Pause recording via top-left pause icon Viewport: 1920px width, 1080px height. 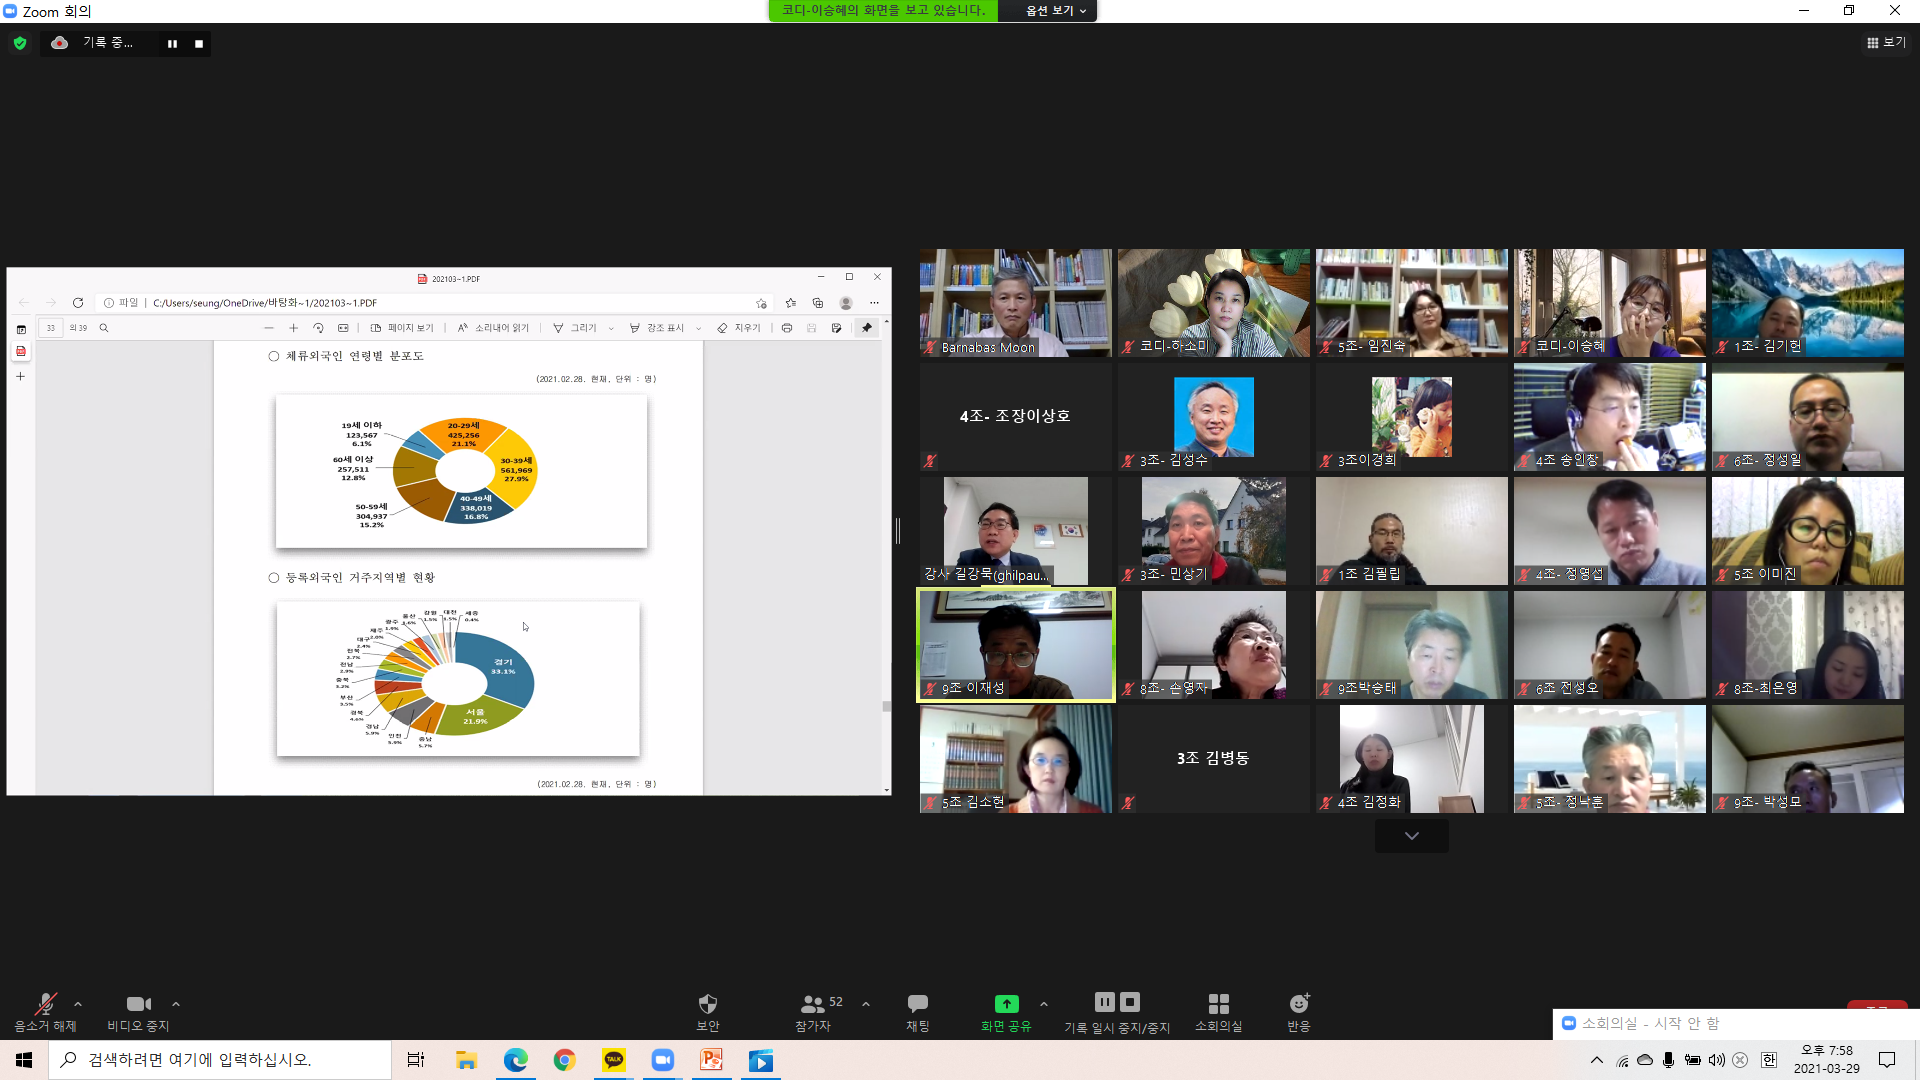point(172,44)
